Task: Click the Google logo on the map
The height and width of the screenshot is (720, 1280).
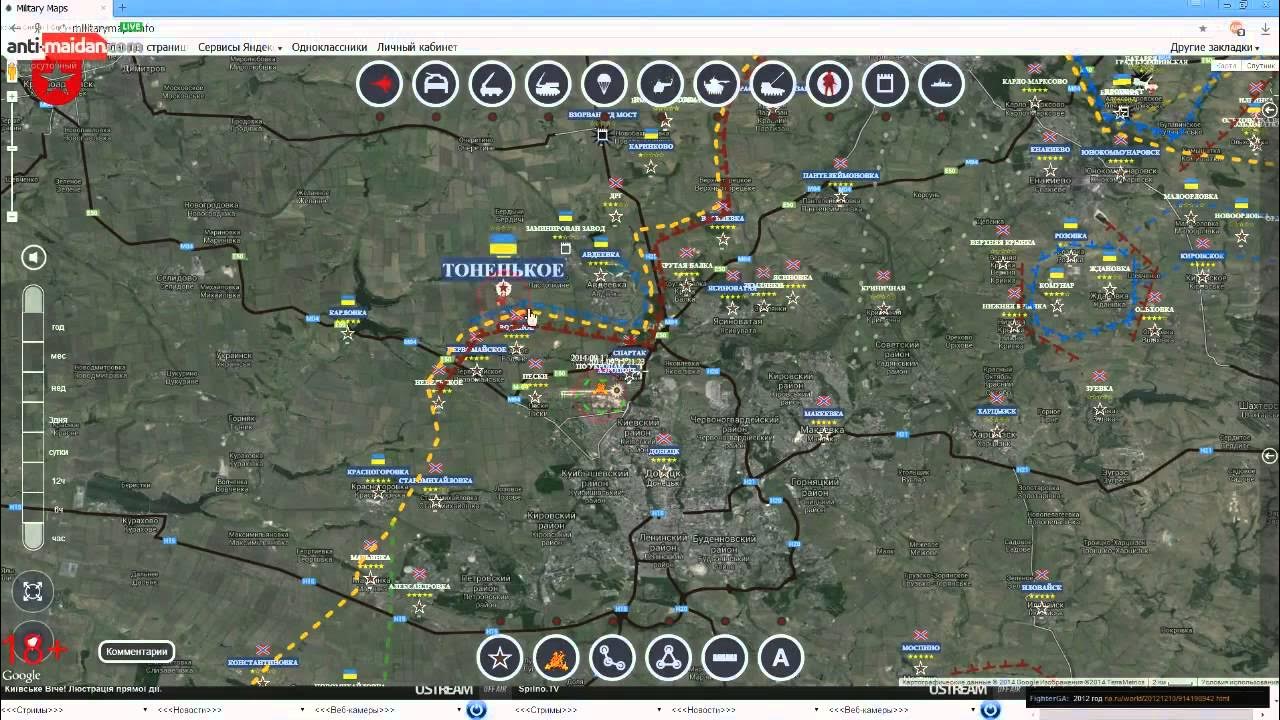Action: click(x=21, y=676)
